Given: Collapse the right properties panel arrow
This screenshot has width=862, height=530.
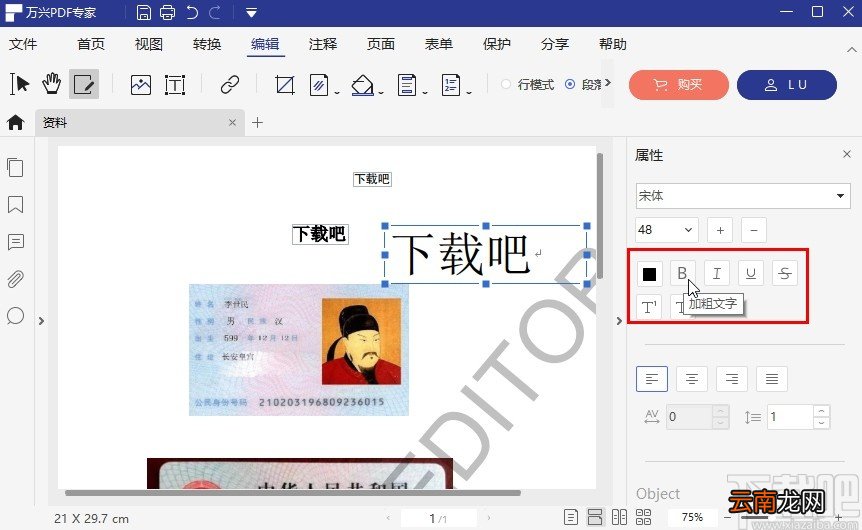Looking at the screenshot, I should [619, 321].
